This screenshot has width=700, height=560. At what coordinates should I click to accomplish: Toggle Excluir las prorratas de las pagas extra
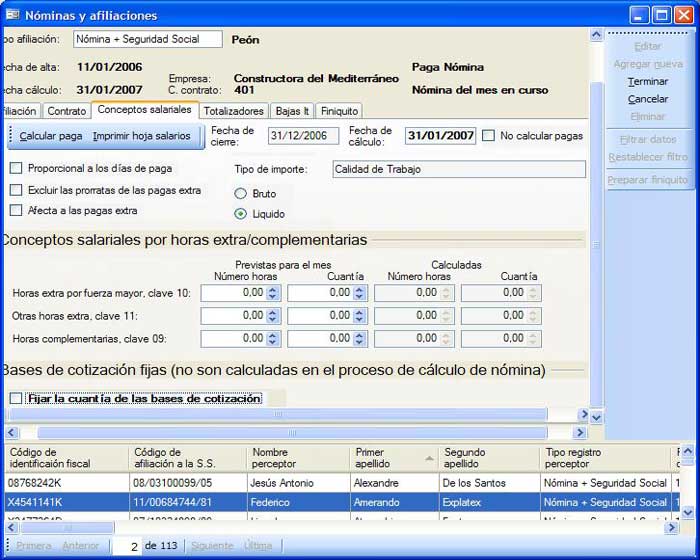pos(16,190)
